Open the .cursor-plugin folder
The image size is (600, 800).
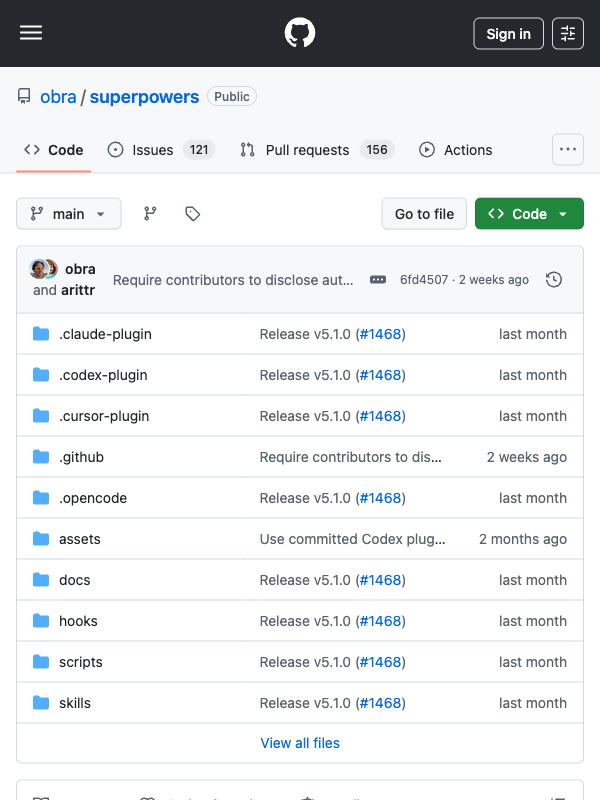coord(104,416)
